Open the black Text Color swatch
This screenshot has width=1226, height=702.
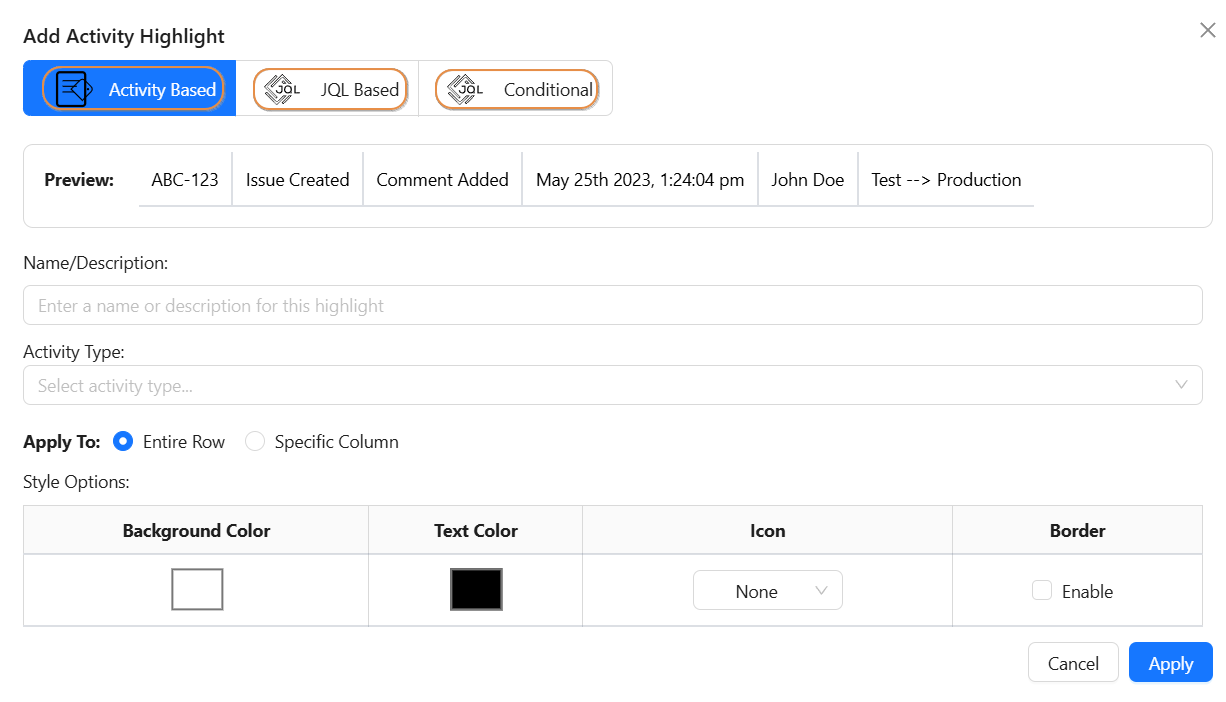tap(476, 589)
